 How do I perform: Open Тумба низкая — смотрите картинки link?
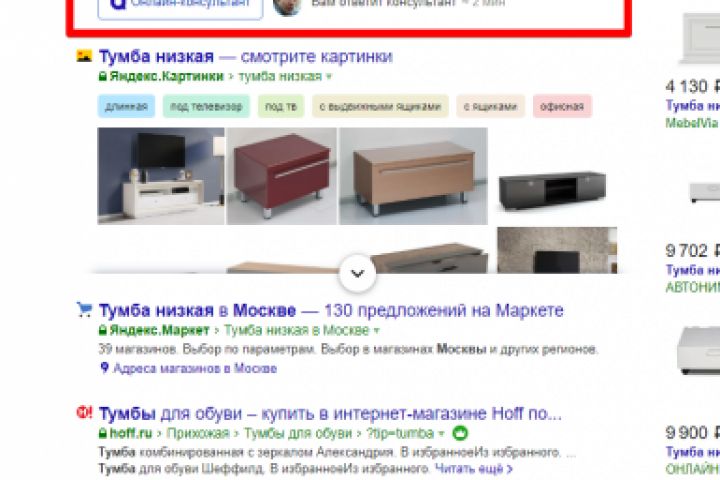(246, 56)
